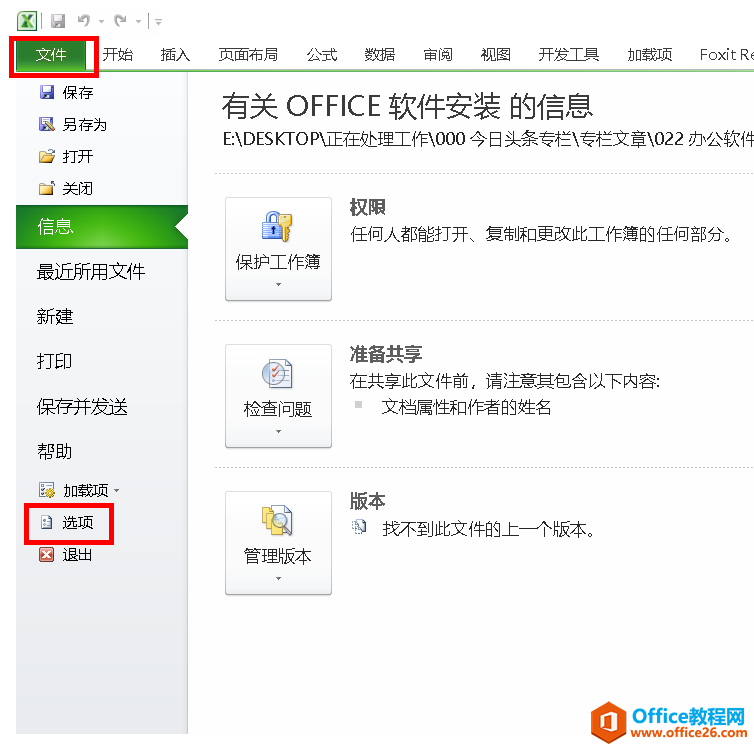Screen dimensions: 754x750
Task: Click the file path text E:\DESKTOP
Action: 488,139
